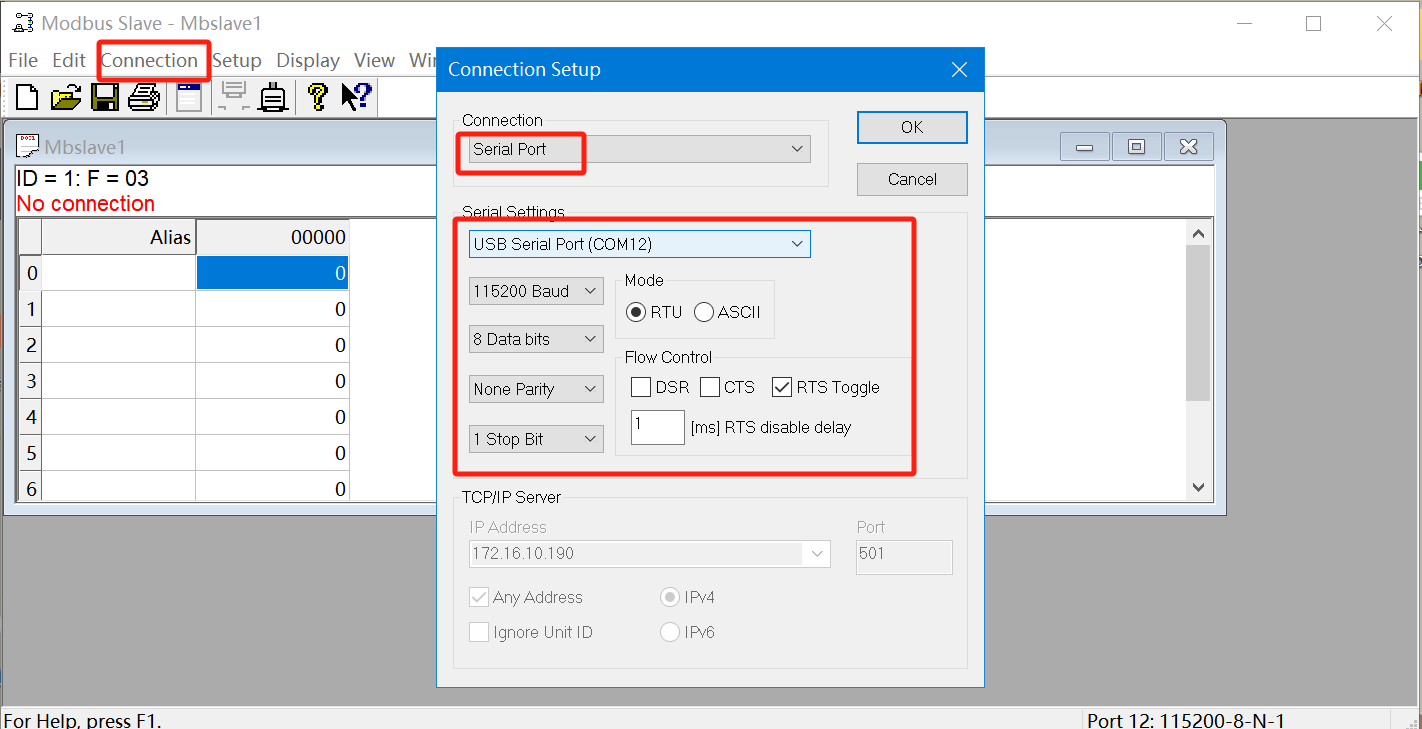The image size is (1422, 729).
Task: Click the disconnect plug toolbar icon
Action: coord(273,97)
